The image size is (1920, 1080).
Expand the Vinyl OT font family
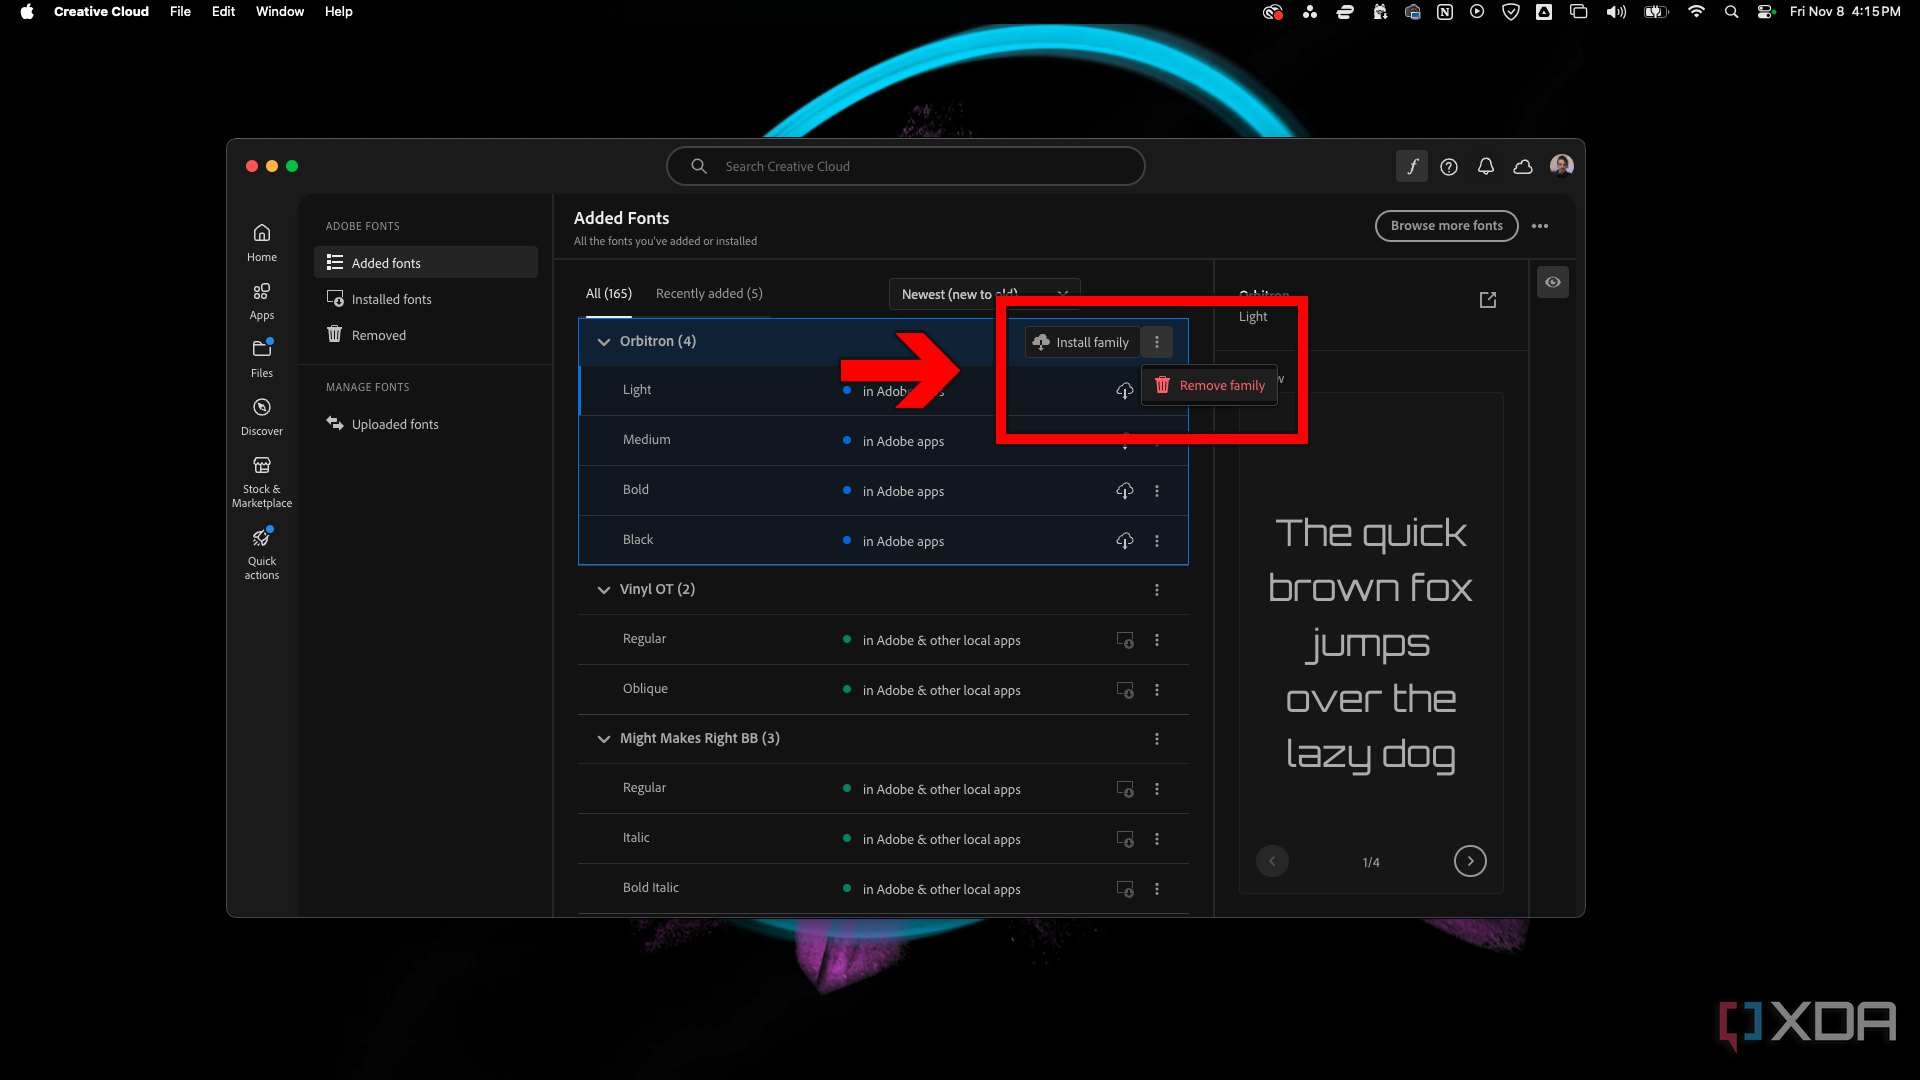click(603, 588)
